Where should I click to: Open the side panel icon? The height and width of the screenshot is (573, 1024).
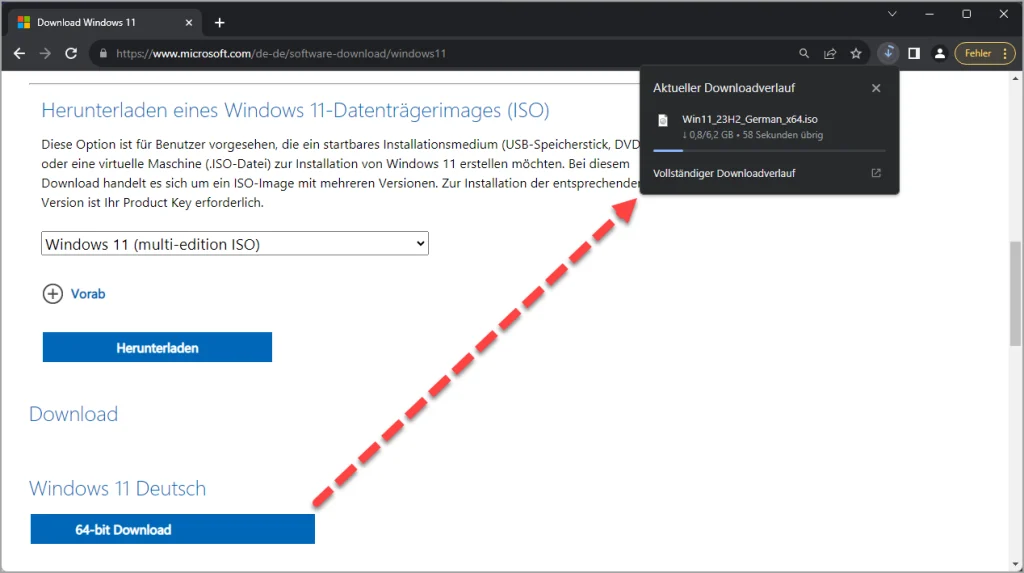click(914, 54)
